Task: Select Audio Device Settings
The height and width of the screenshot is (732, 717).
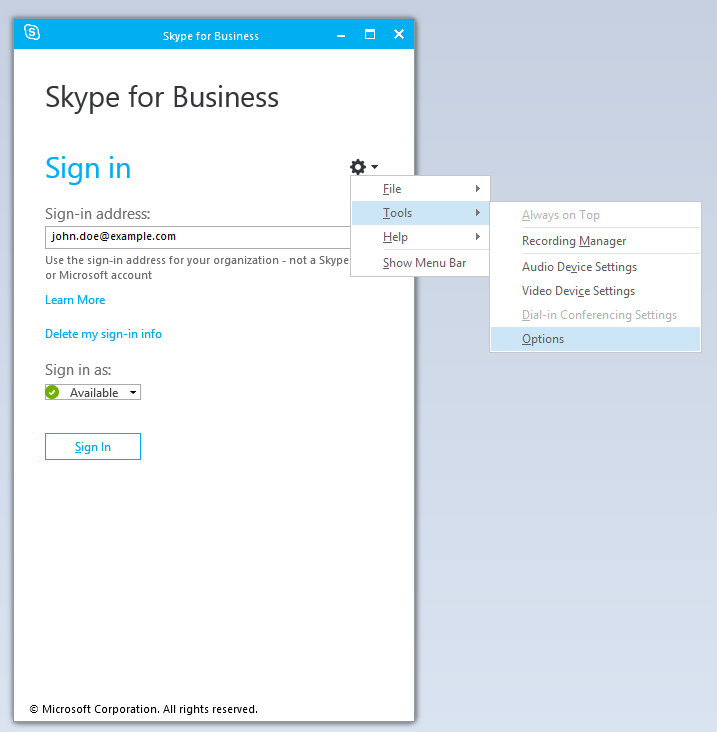Action: [x=579, y=267]
